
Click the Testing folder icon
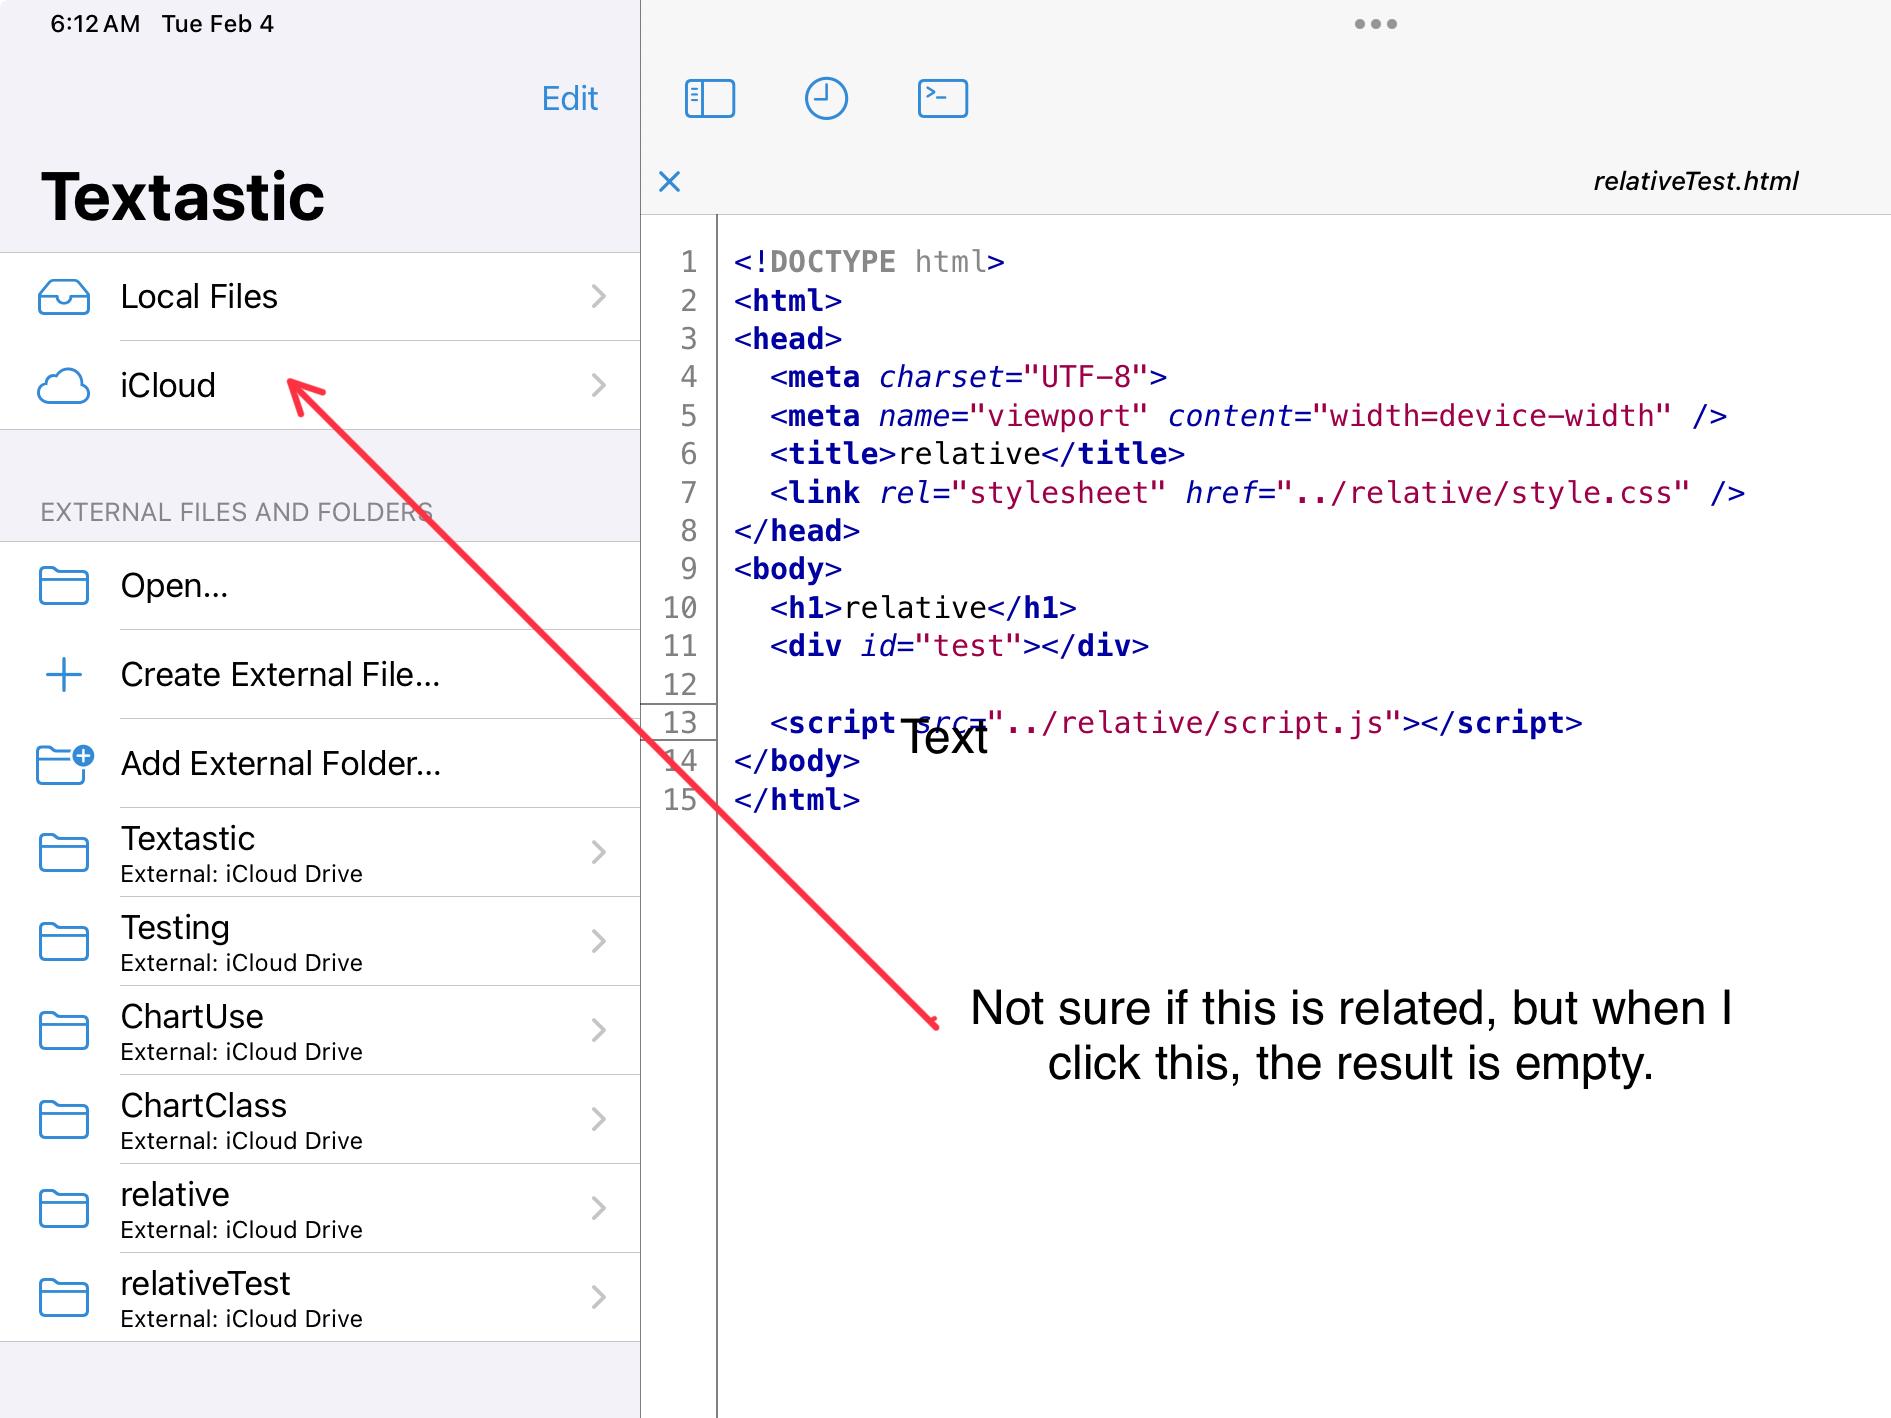64,942
